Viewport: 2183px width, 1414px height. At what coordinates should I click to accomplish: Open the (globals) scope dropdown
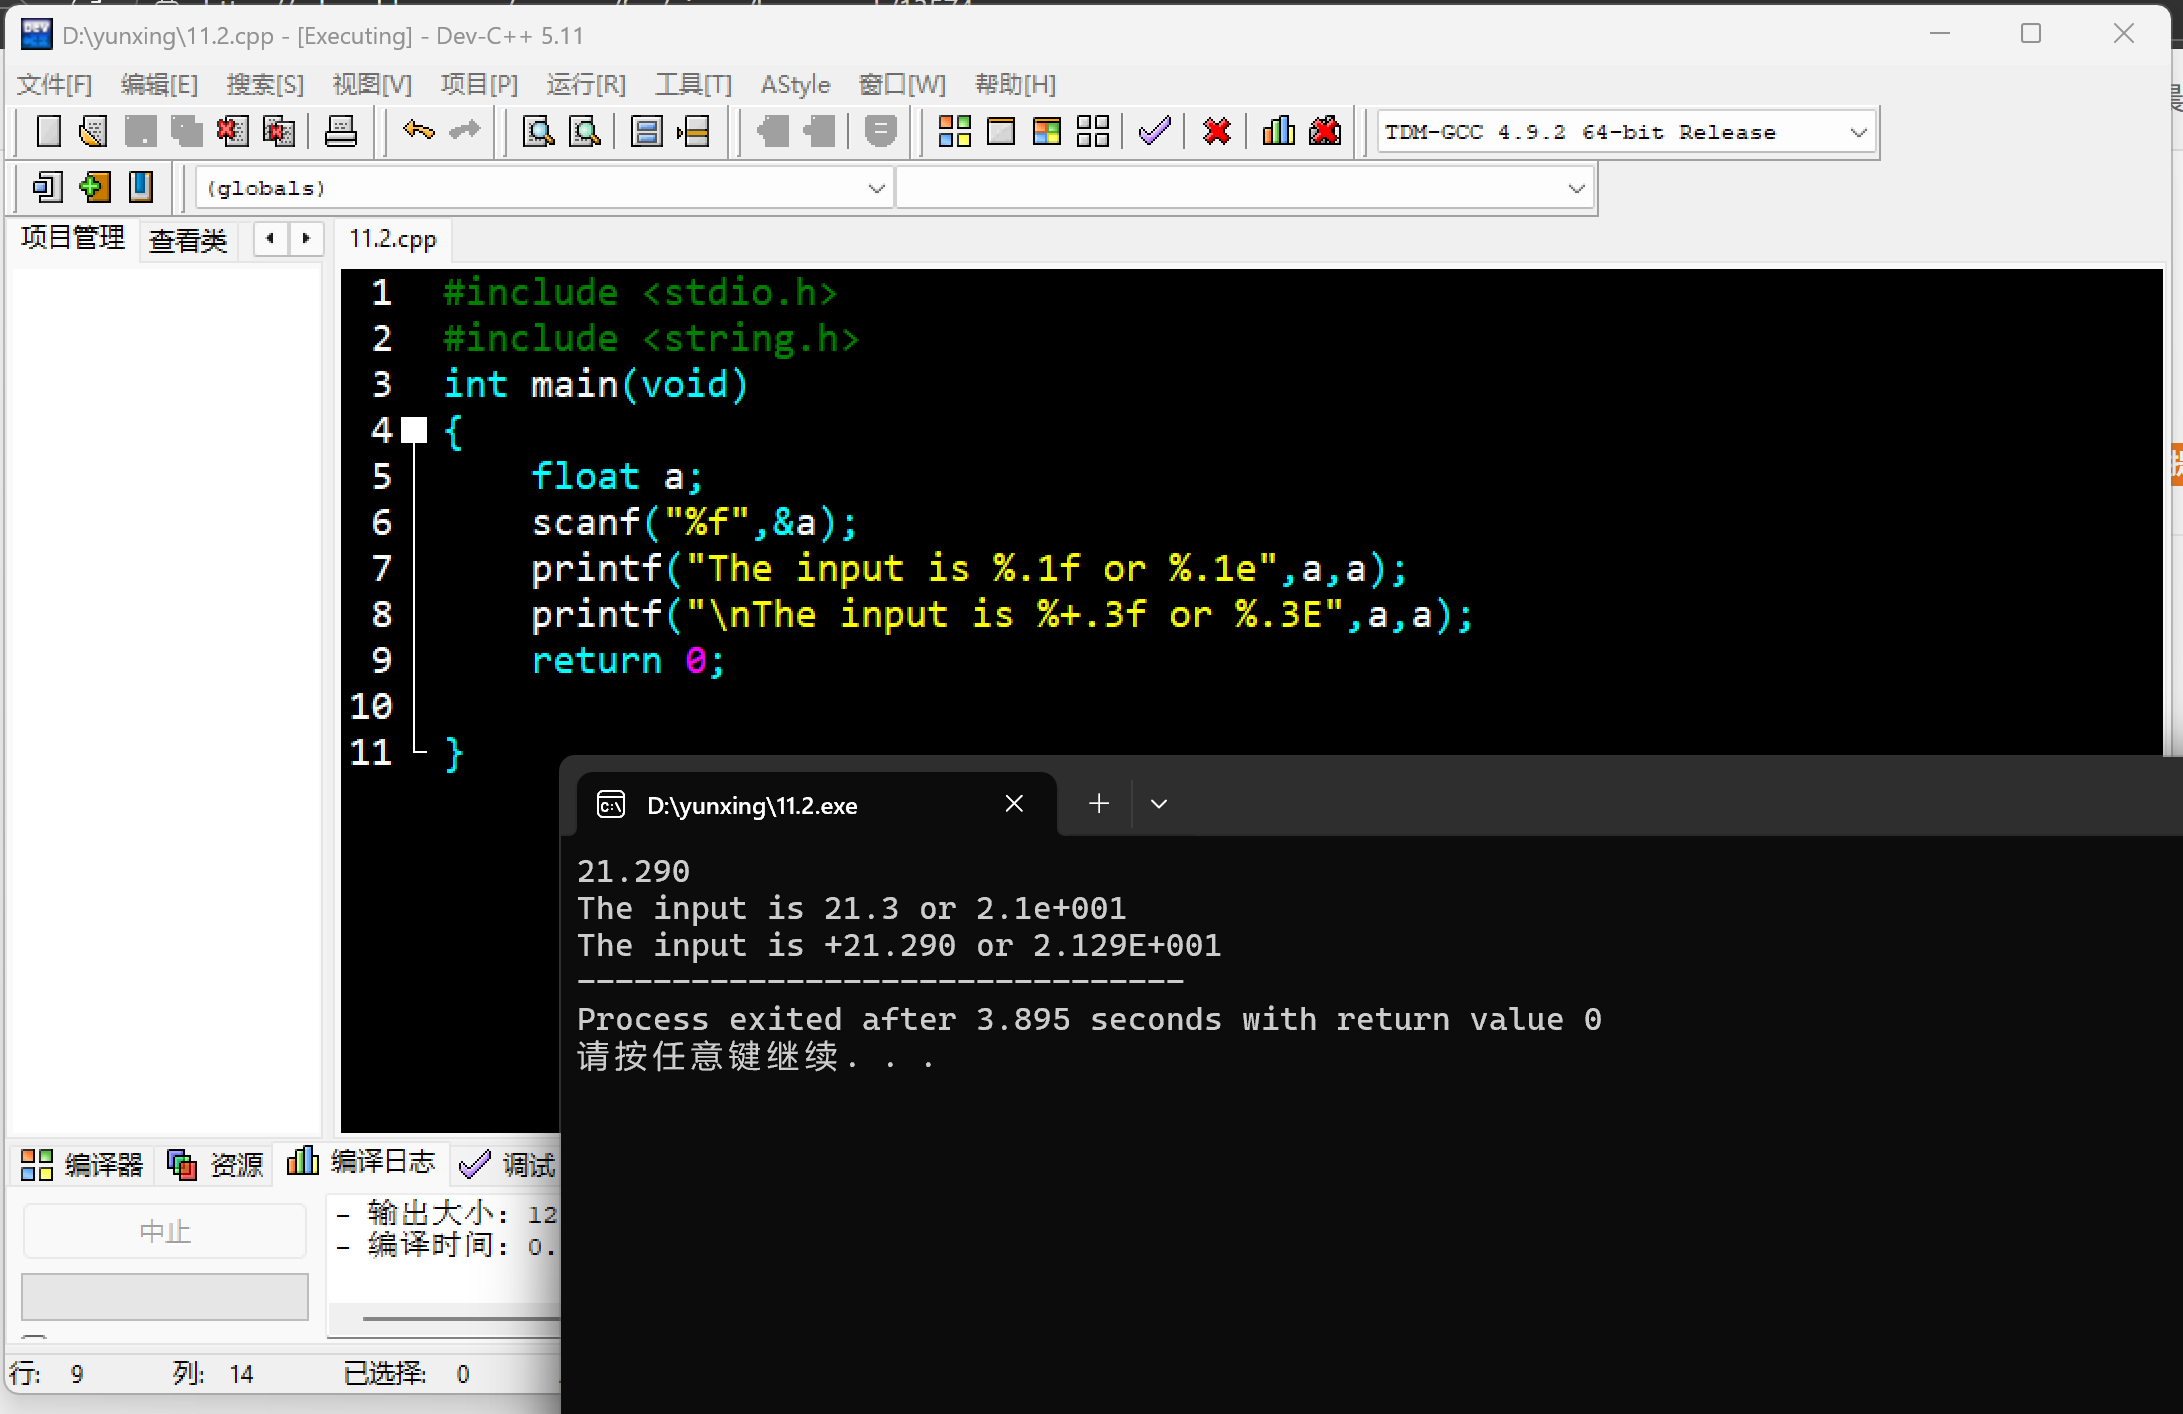(876, 188)
